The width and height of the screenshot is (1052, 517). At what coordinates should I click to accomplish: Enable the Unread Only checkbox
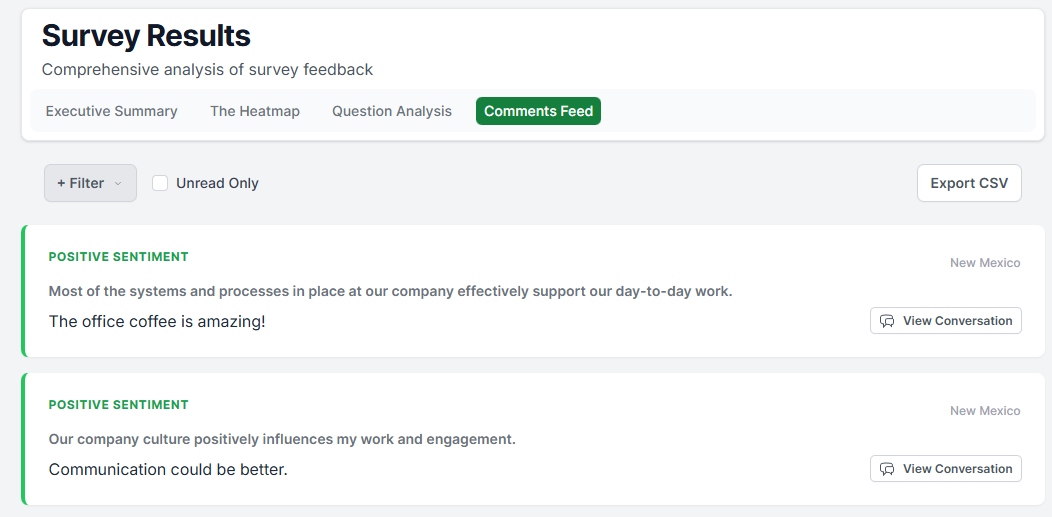point(160,183)
